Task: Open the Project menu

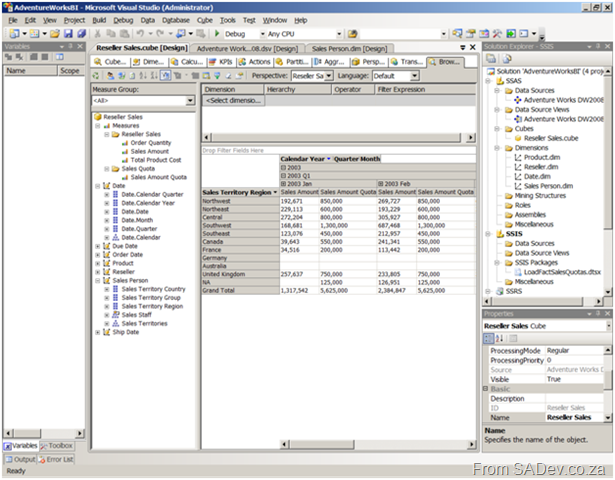Action: (x=74, y=20)
